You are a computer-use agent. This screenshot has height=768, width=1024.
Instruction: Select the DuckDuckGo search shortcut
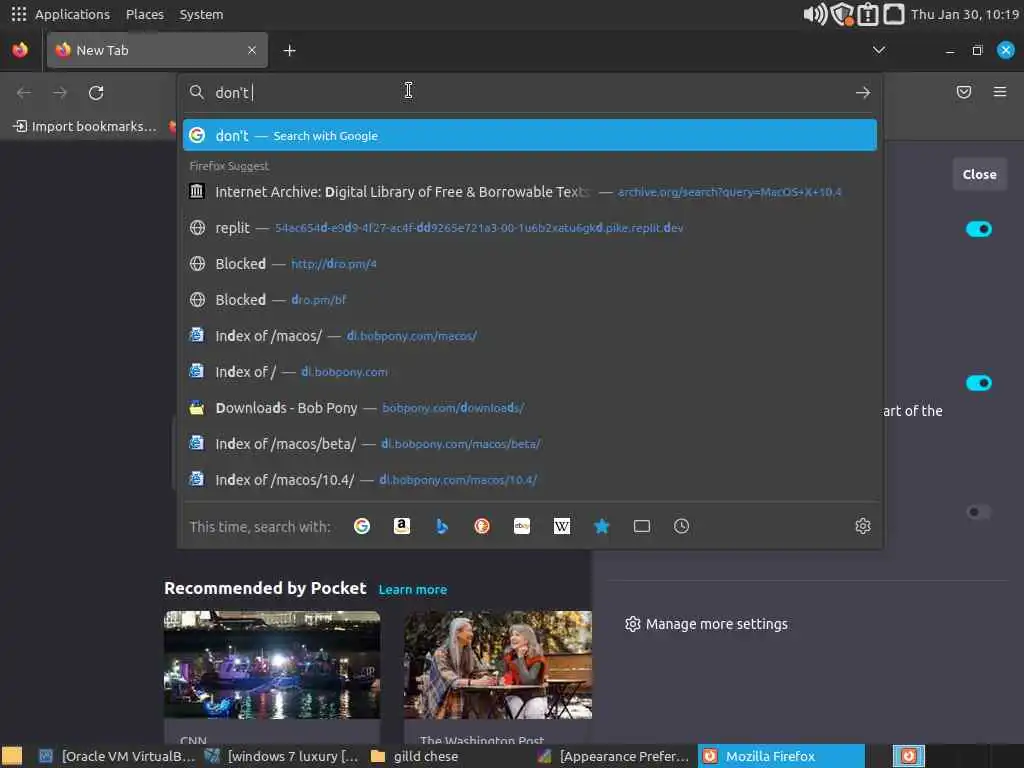coord(482,526)
